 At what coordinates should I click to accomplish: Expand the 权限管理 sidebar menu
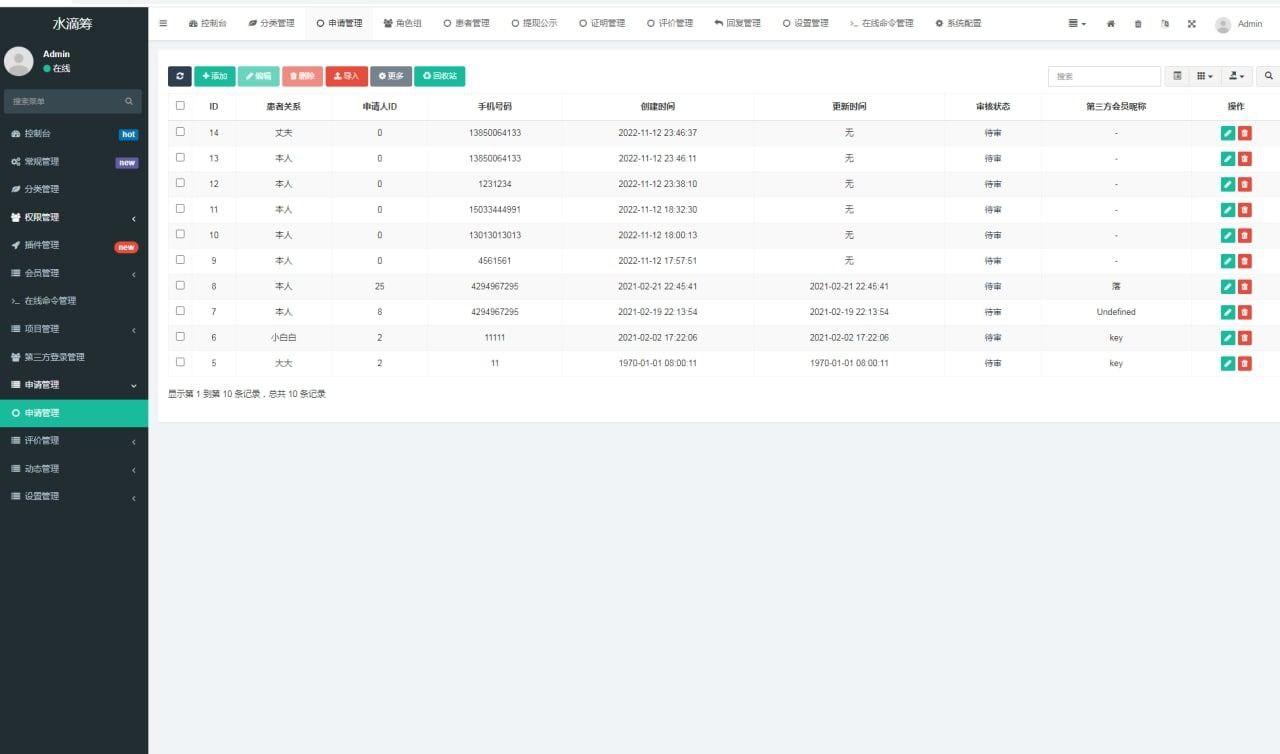pos(74,217)
